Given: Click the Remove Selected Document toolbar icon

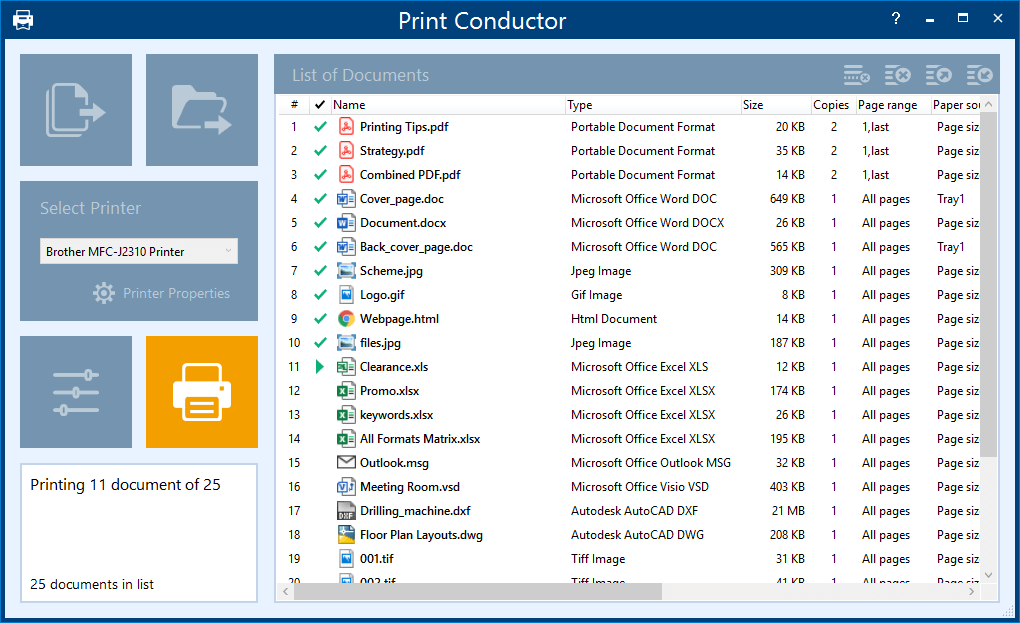Looking at the screenshot, I should [855, 73].
